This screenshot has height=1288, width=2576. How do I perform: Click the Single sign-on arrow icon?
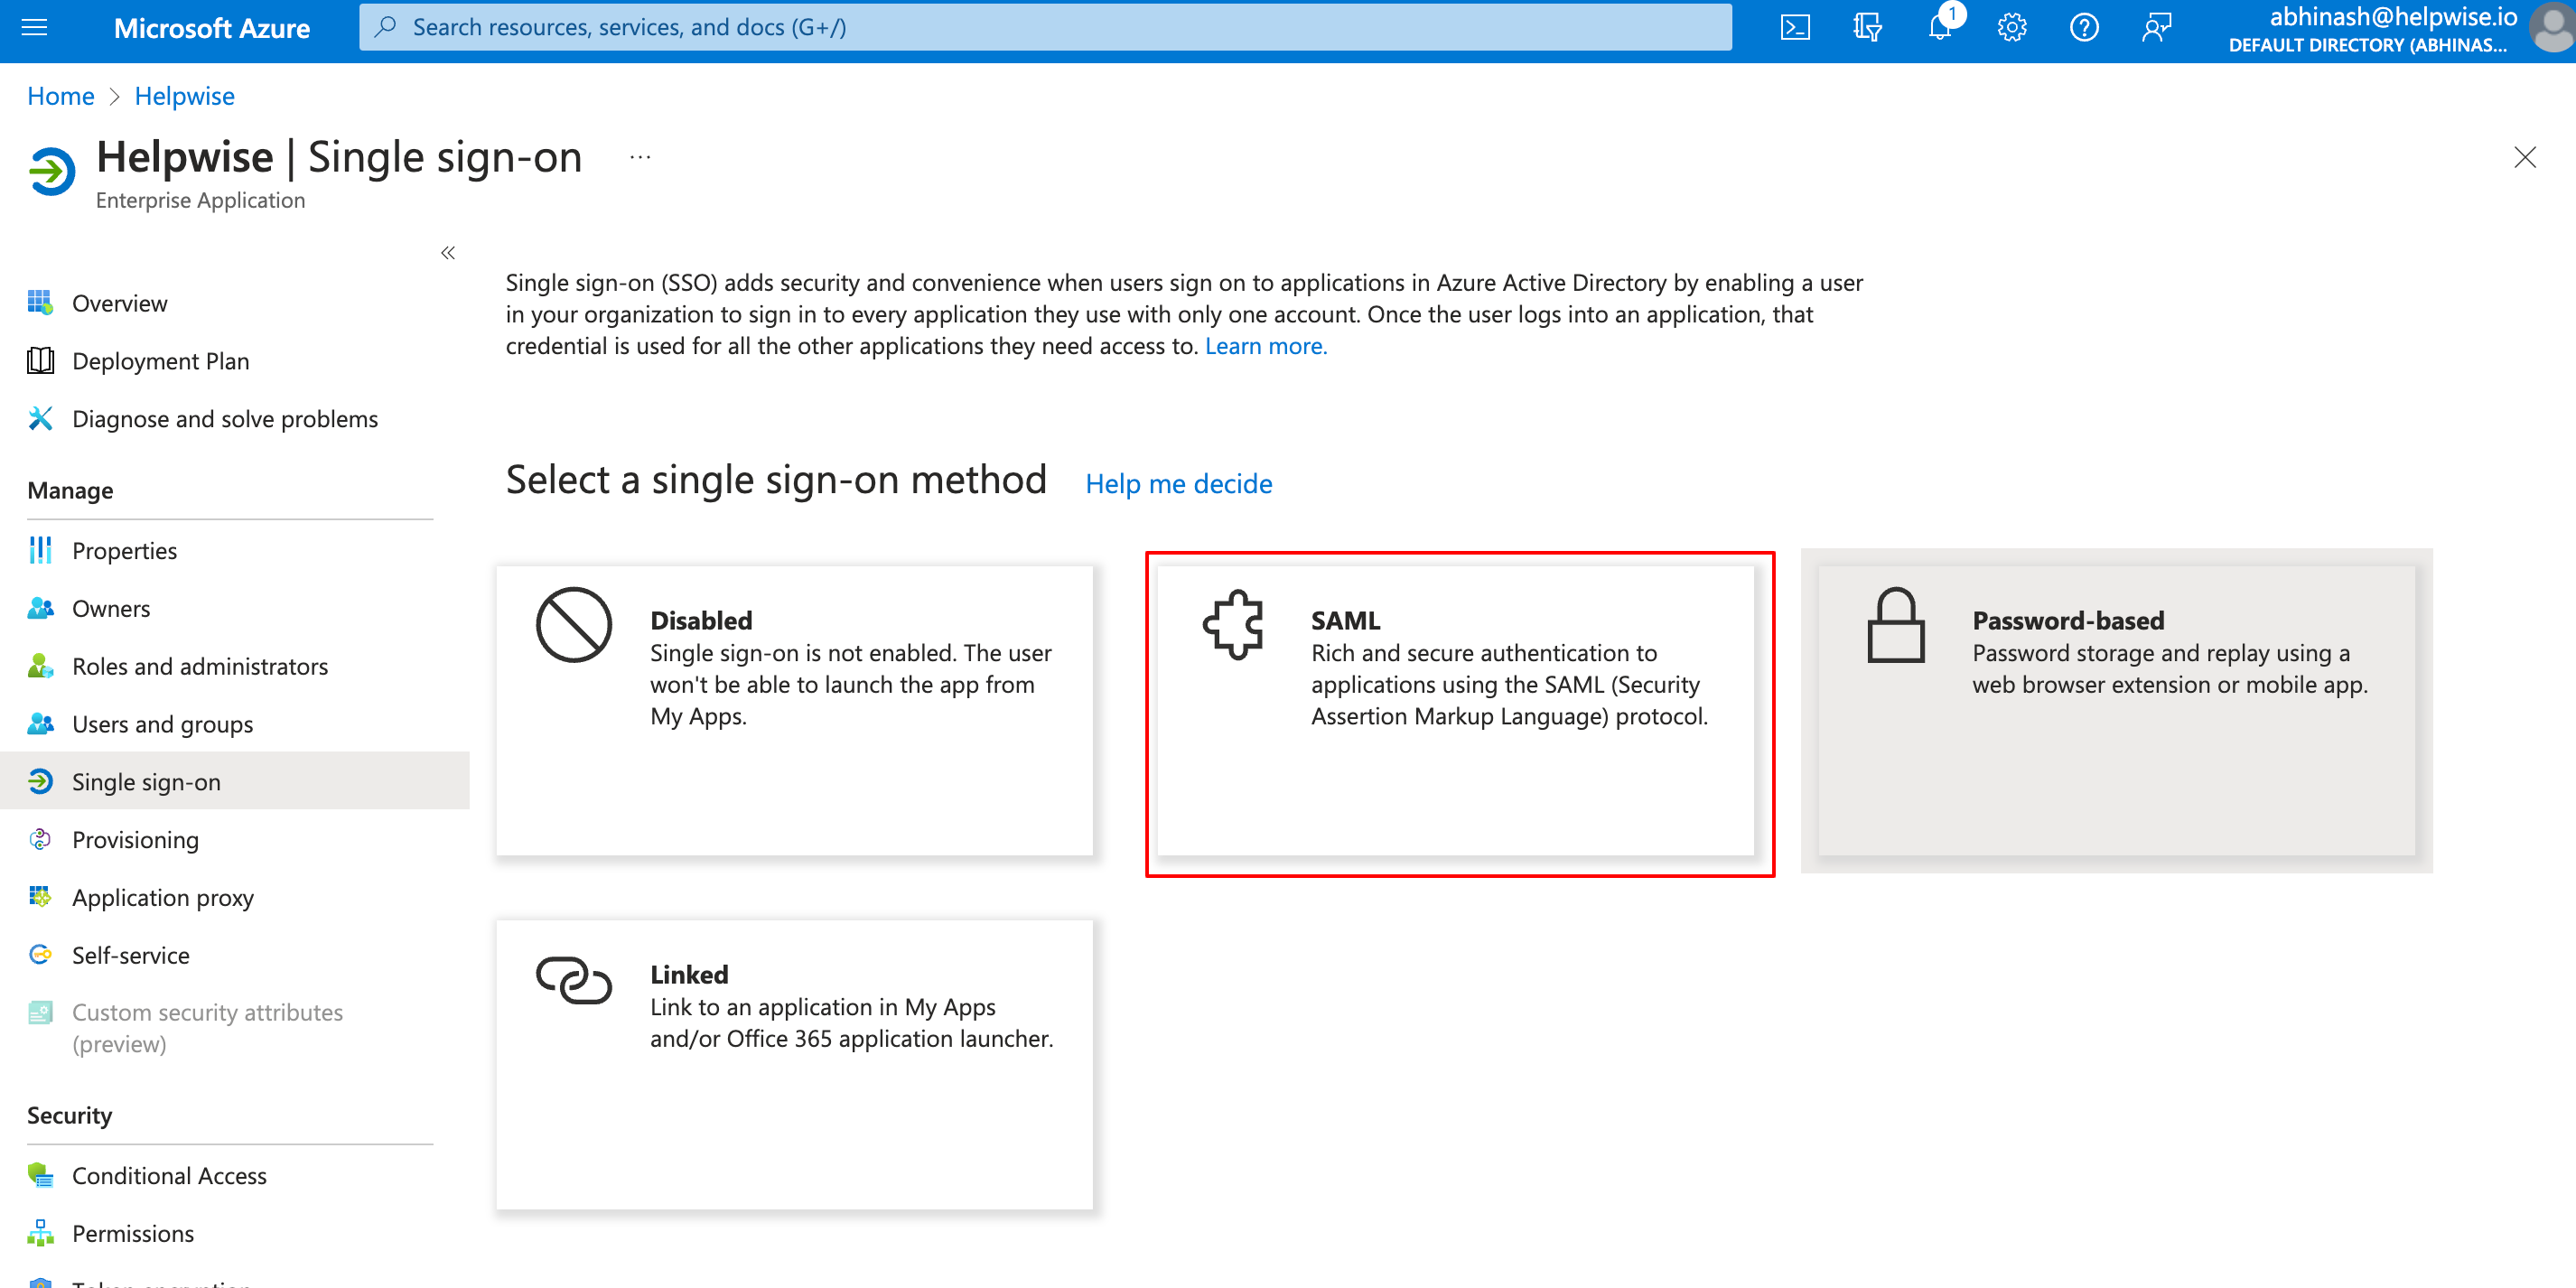click(x=40, y=781)
